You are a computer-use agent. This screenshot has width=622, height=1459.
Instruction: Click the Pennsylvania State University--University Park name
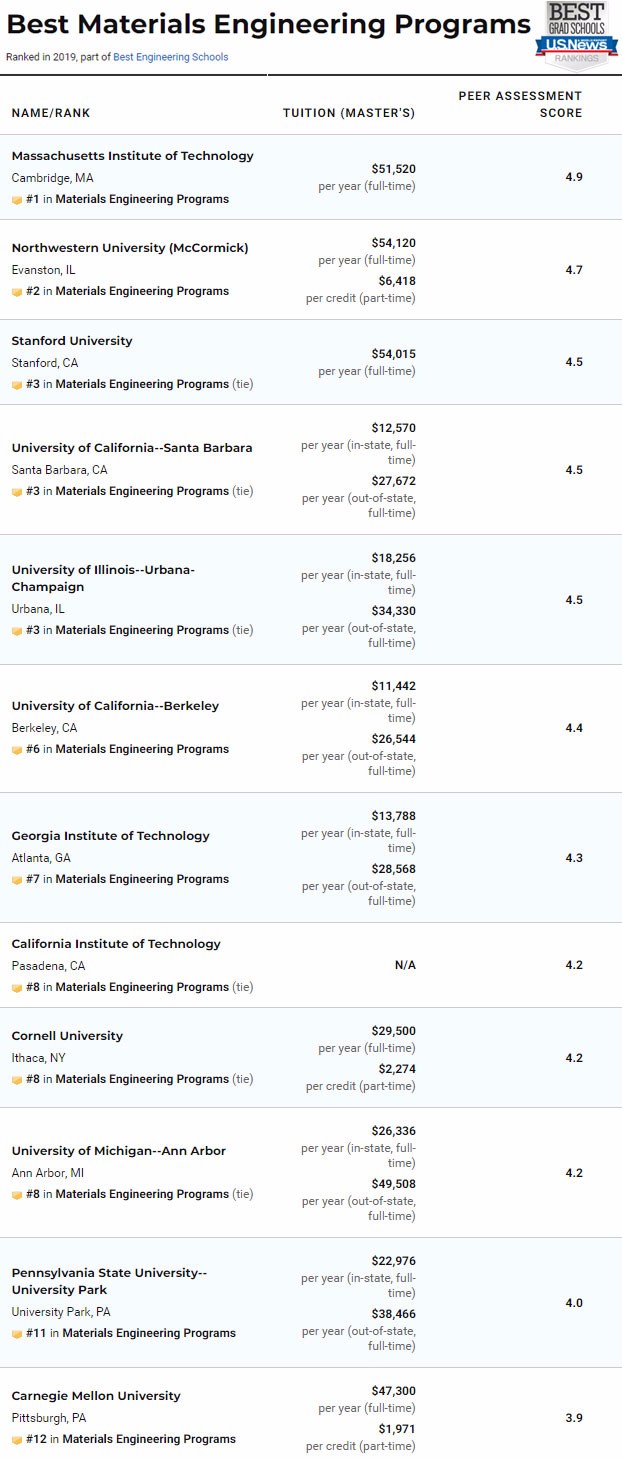[107, 1281]
